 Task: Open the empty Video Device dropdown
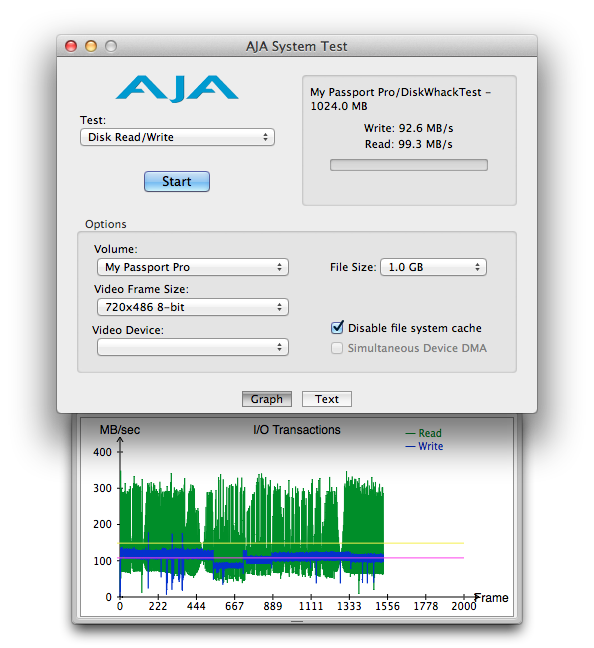193,347
